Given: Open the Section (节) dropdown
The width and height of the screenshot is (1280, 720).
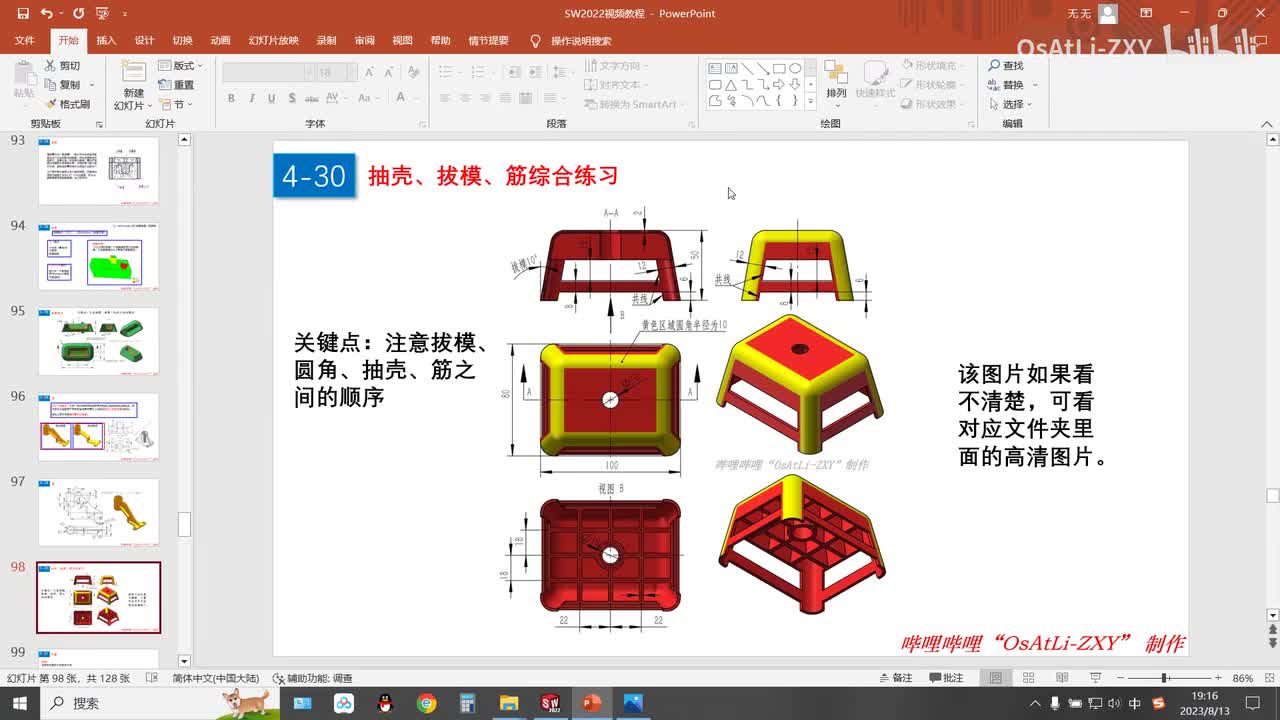Looking at the screenshot, I should pyautogui.click(x=176, y=104).
